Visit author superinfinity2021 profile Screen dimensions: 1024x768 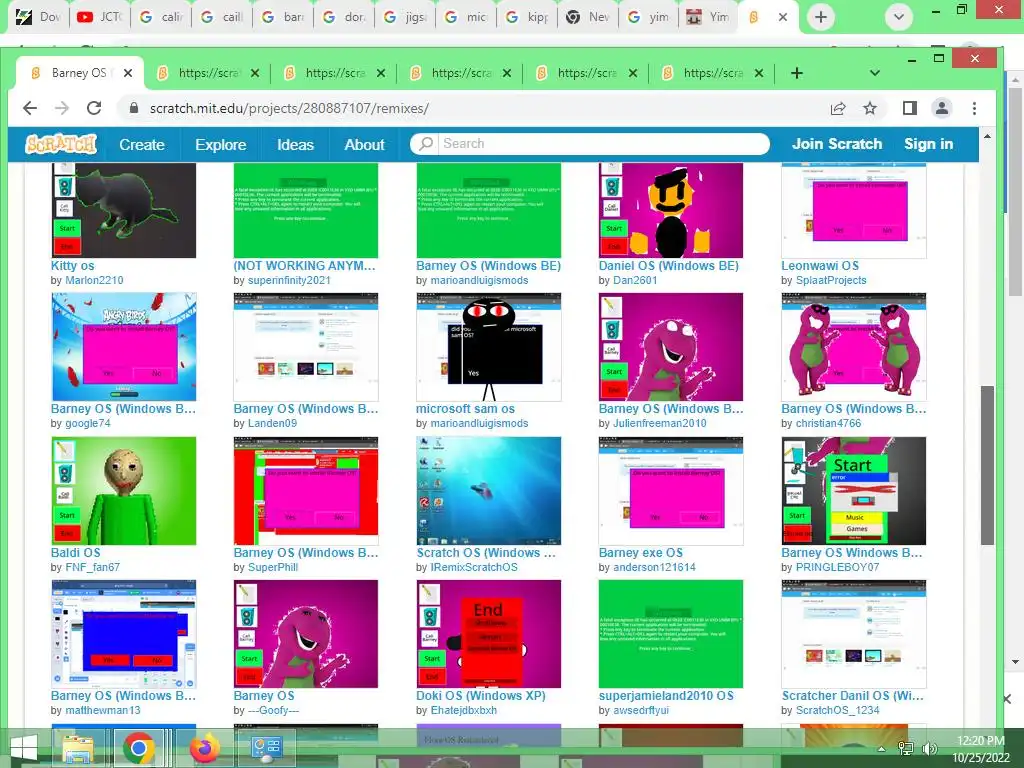point(289,280)
